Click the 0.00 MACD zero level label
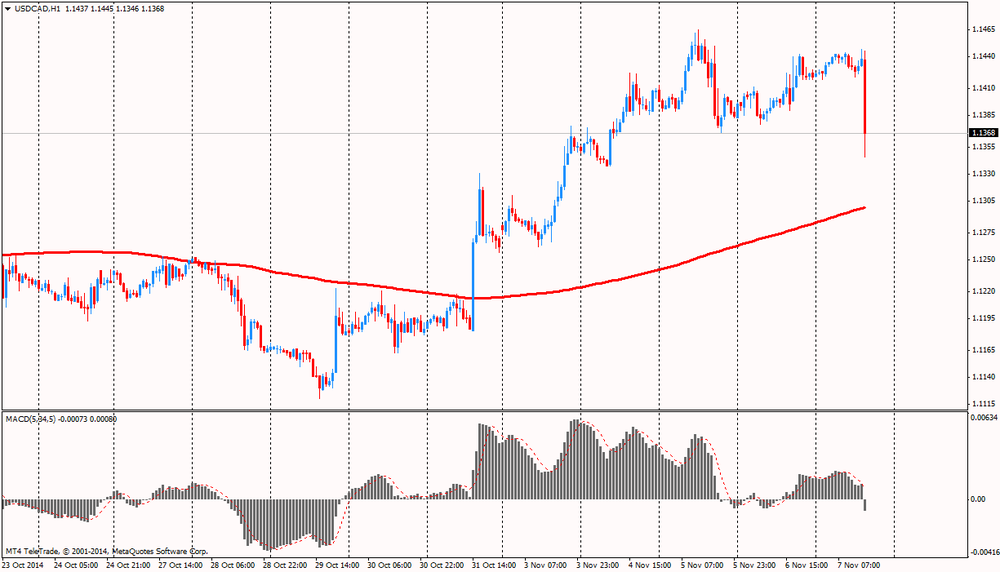This screenshot has height=572, width=1000. click(x=978, y=499)
